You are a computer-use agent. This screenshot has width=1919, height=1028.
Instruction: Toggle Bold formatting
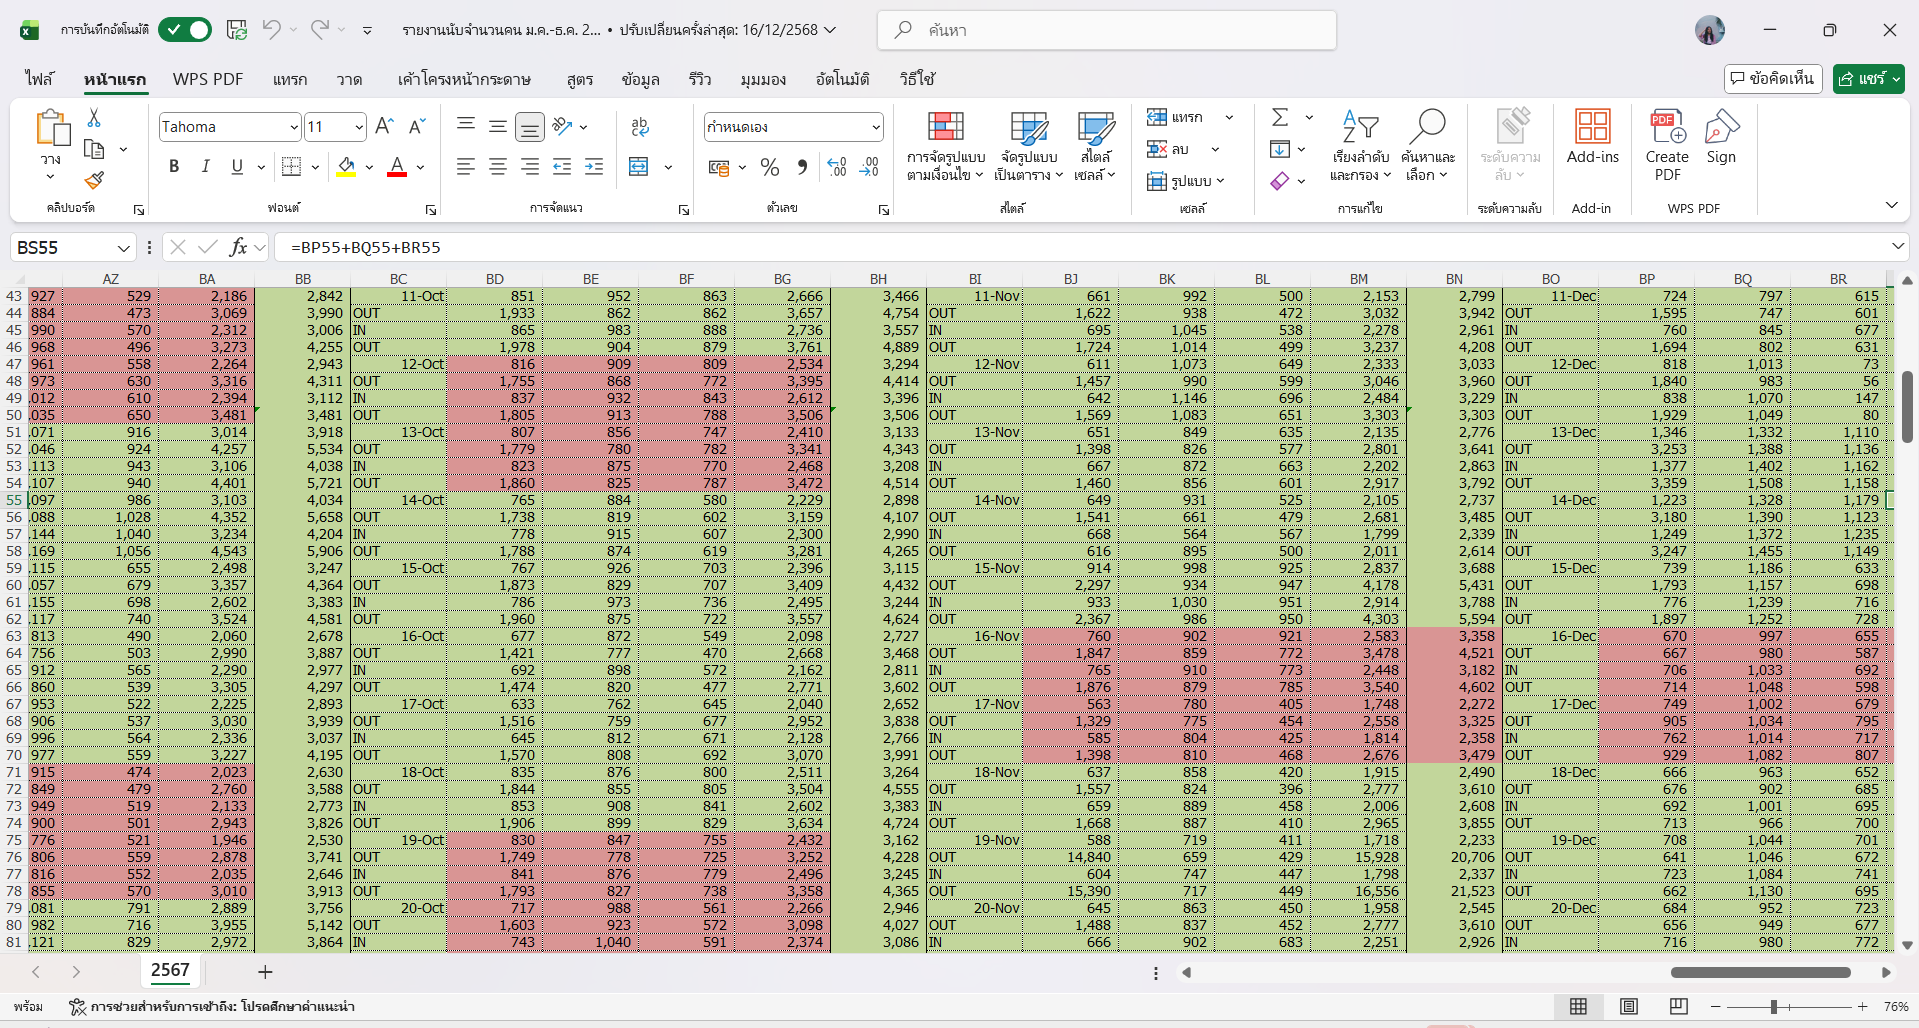pyautogui.click(x=174, y=166)
